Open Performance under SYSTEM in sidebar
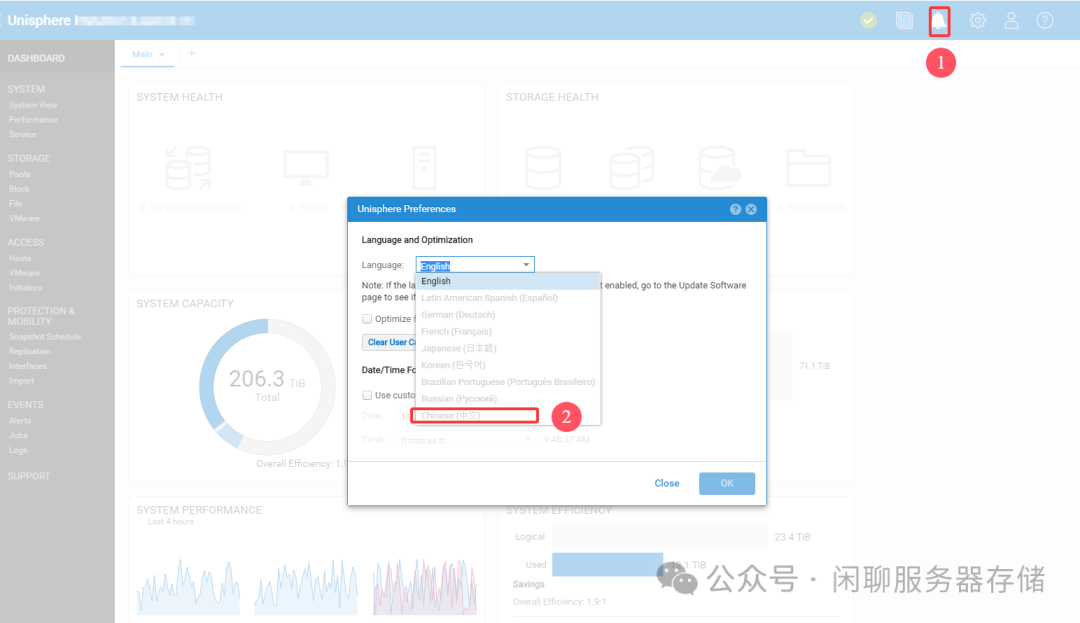Viewport: 1080px width, 623px height. point(33,120)
